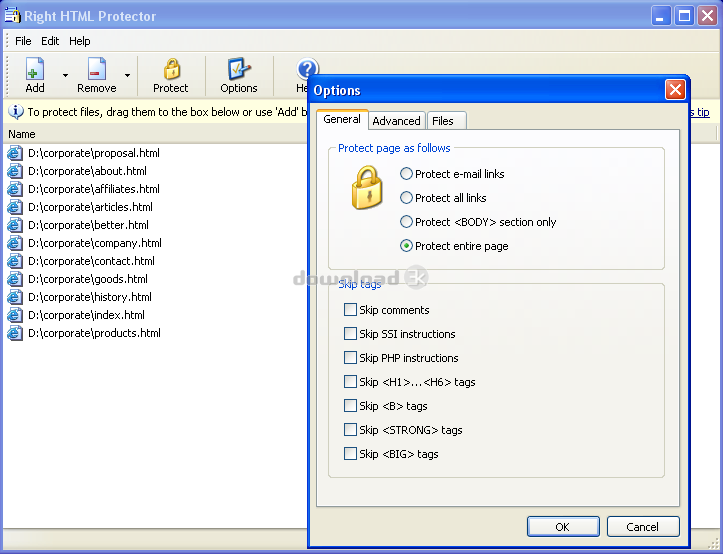Select D:\corporate\proposal.html in the list

pos(94,153)
